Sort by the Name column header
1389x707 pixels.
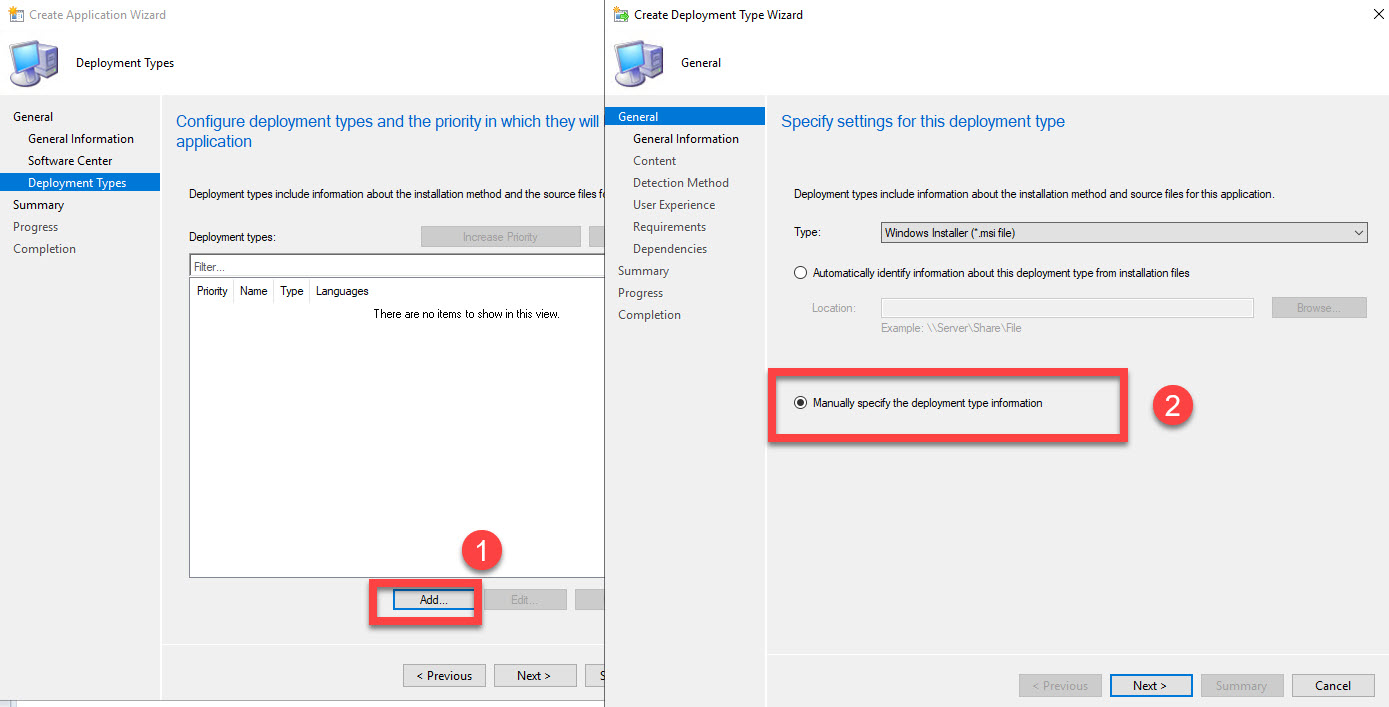[x=253, y=291]
